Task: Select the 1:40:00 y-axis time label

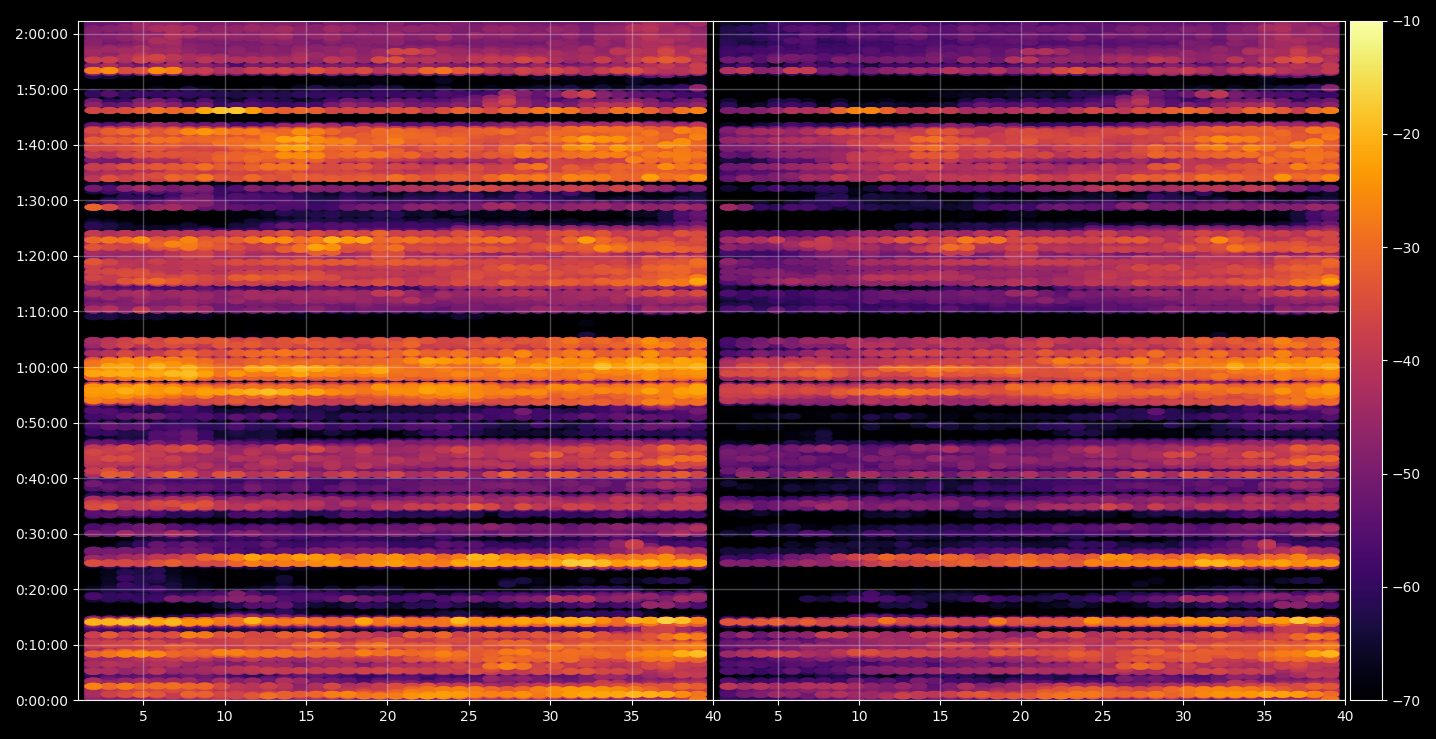Action: click(x=42, y=145)
